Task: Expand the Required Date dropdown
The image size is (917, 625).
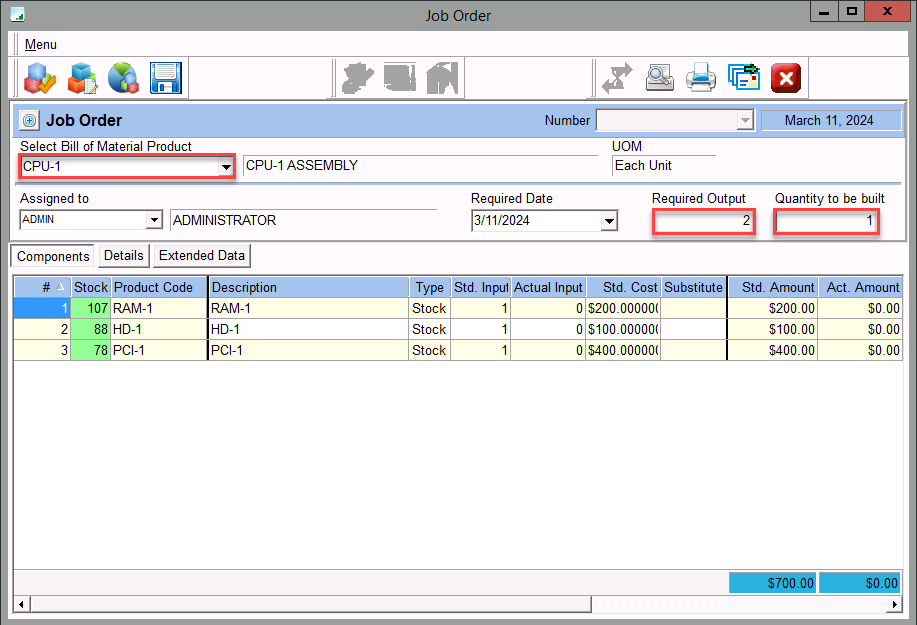Action: pos(609,221)
